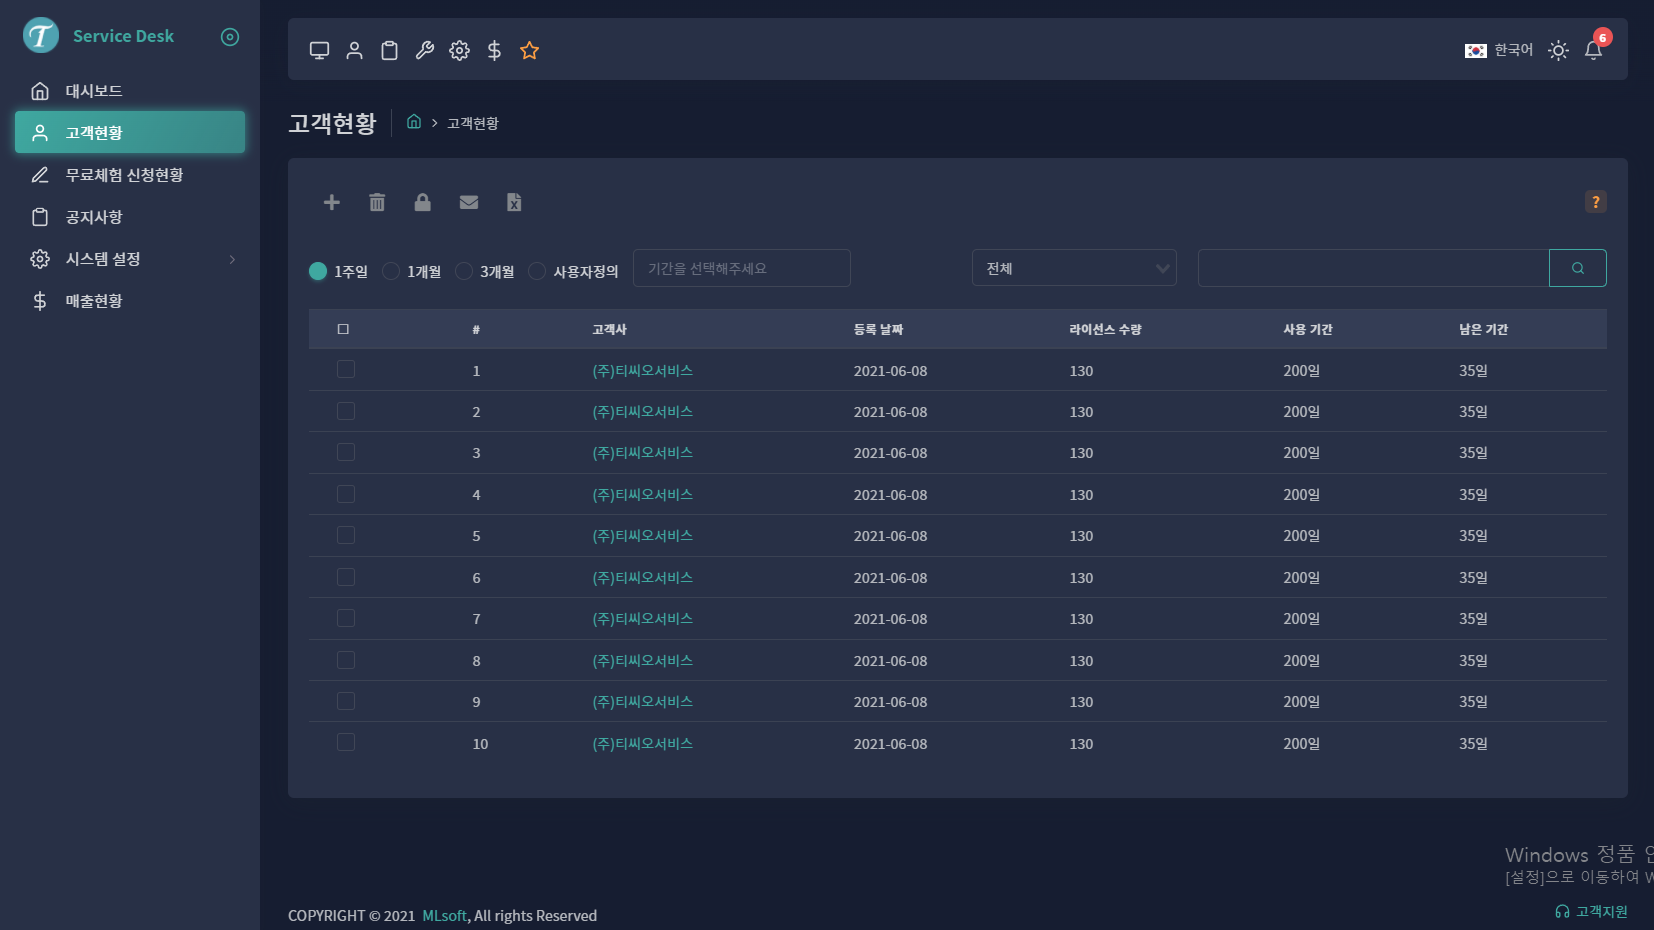1654x930 pixels.
Task: Click registration date in row 6
Action: [x=890, y=578]
